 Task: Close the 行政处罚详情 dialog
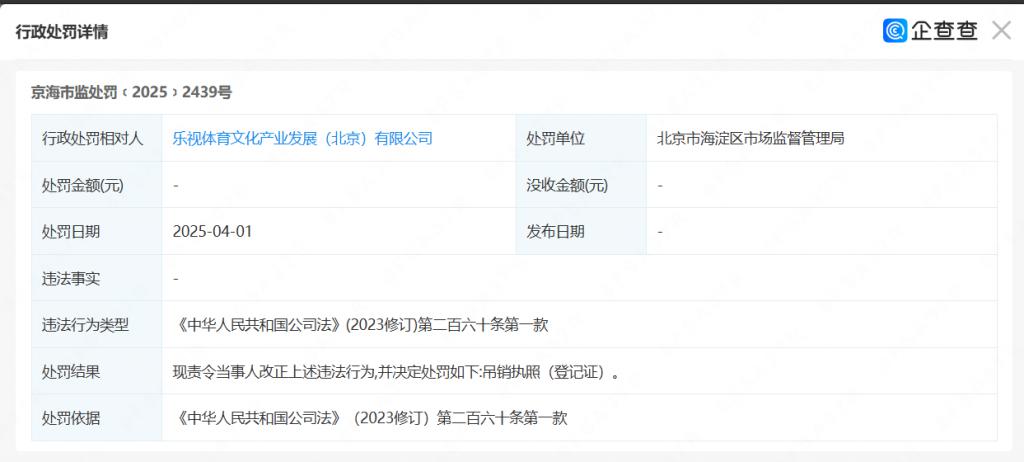click(1001, 30)
